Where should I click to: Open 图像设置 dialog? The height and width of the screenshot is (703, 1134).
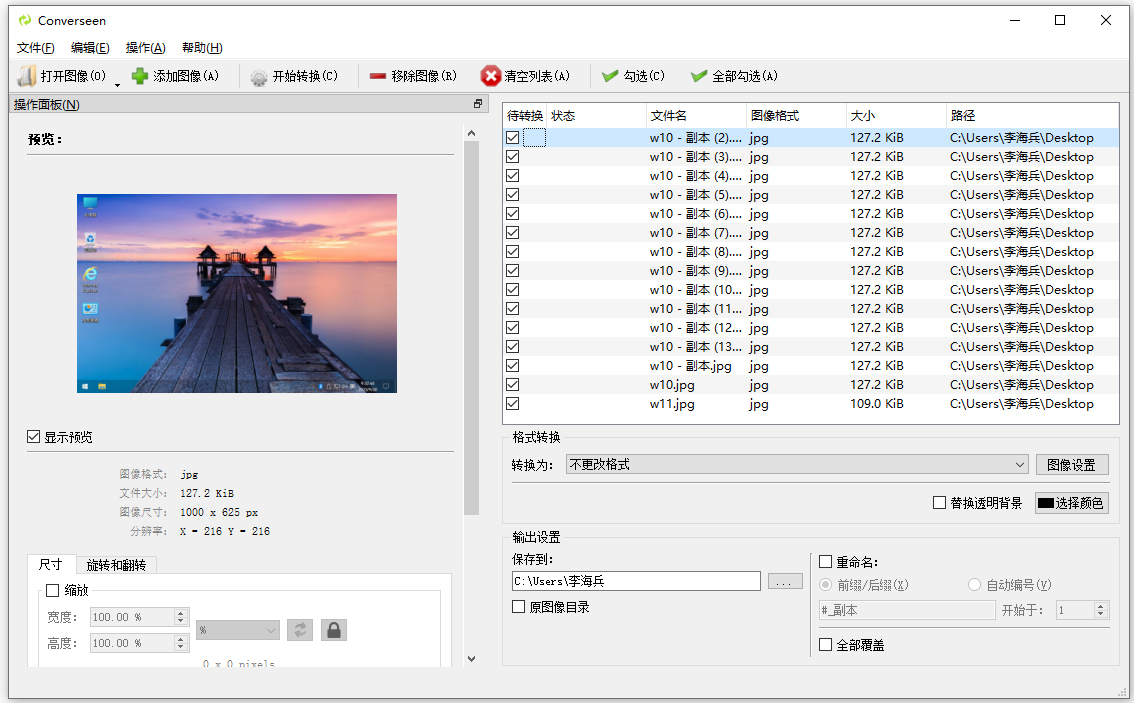[x=1071, y=464]
